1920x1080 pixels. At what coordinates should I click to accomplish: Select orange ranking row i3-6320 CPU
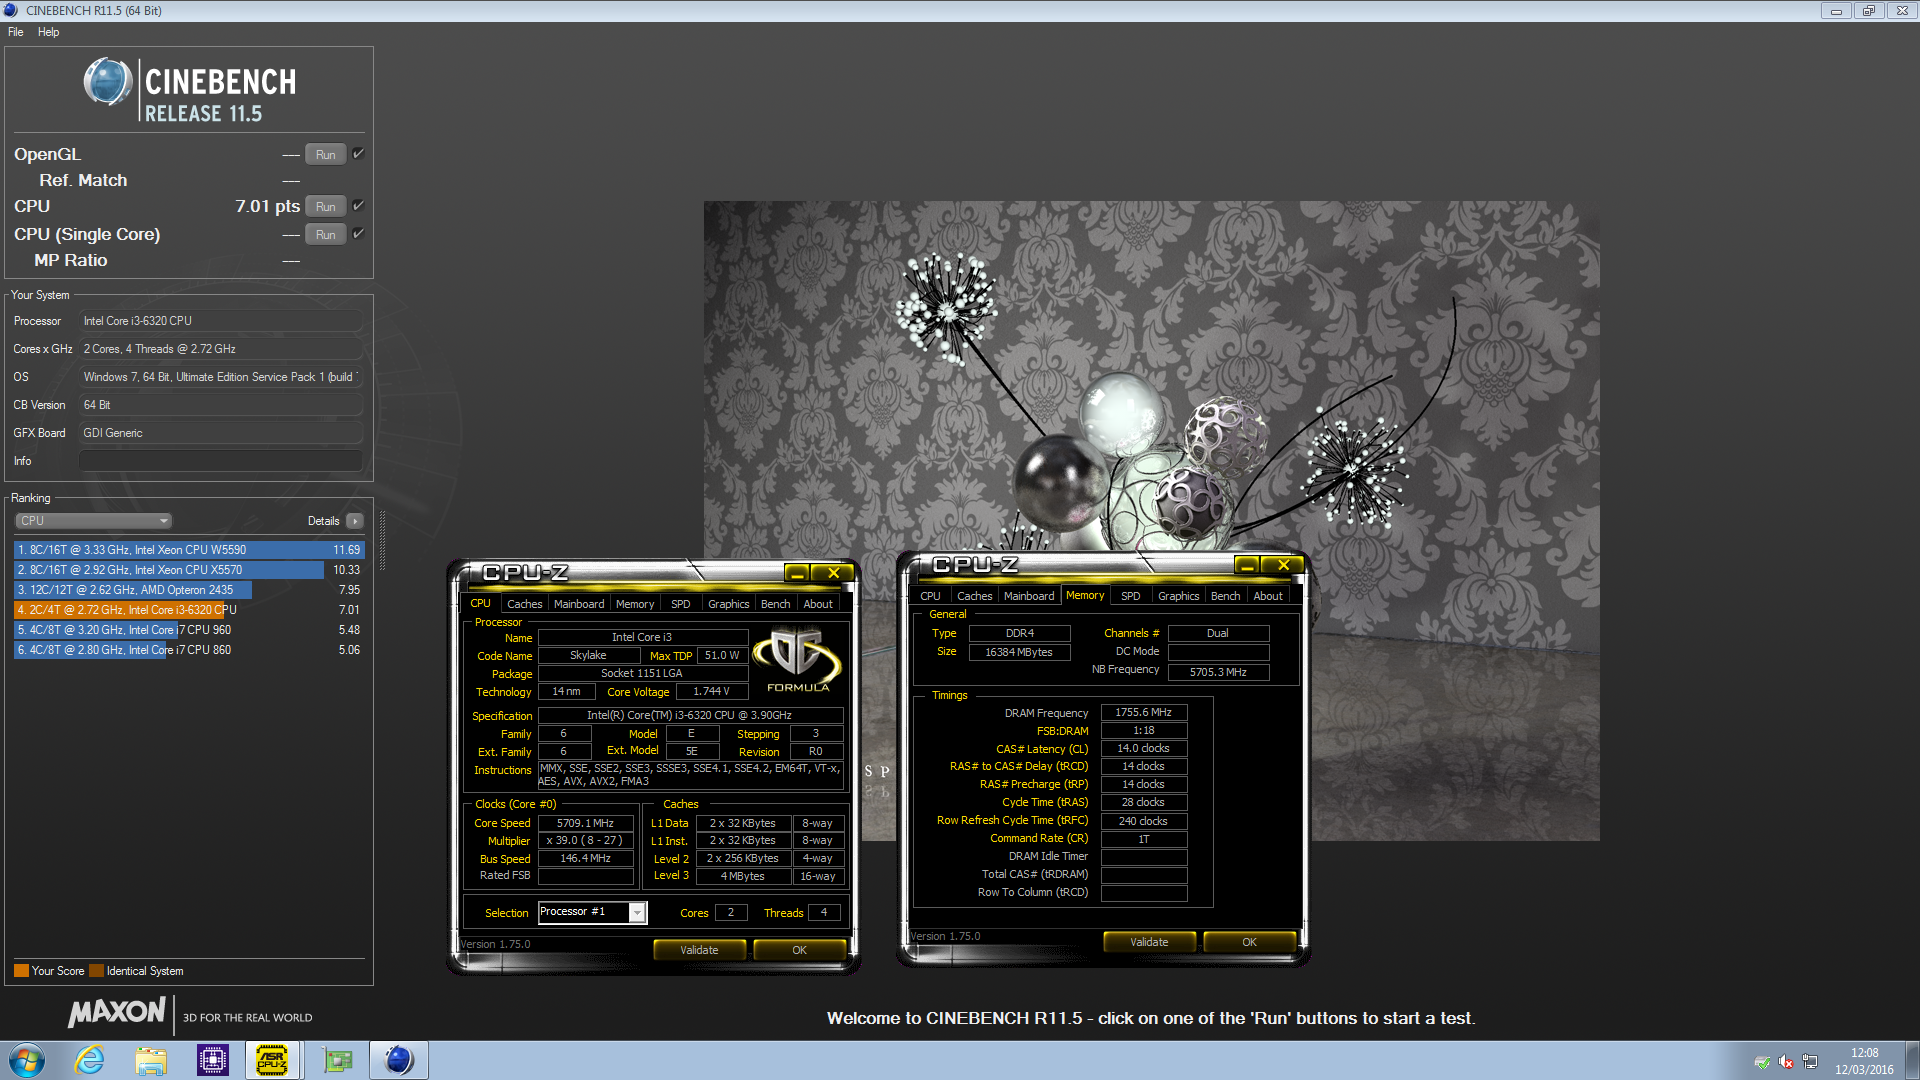(x=189, y=610)
